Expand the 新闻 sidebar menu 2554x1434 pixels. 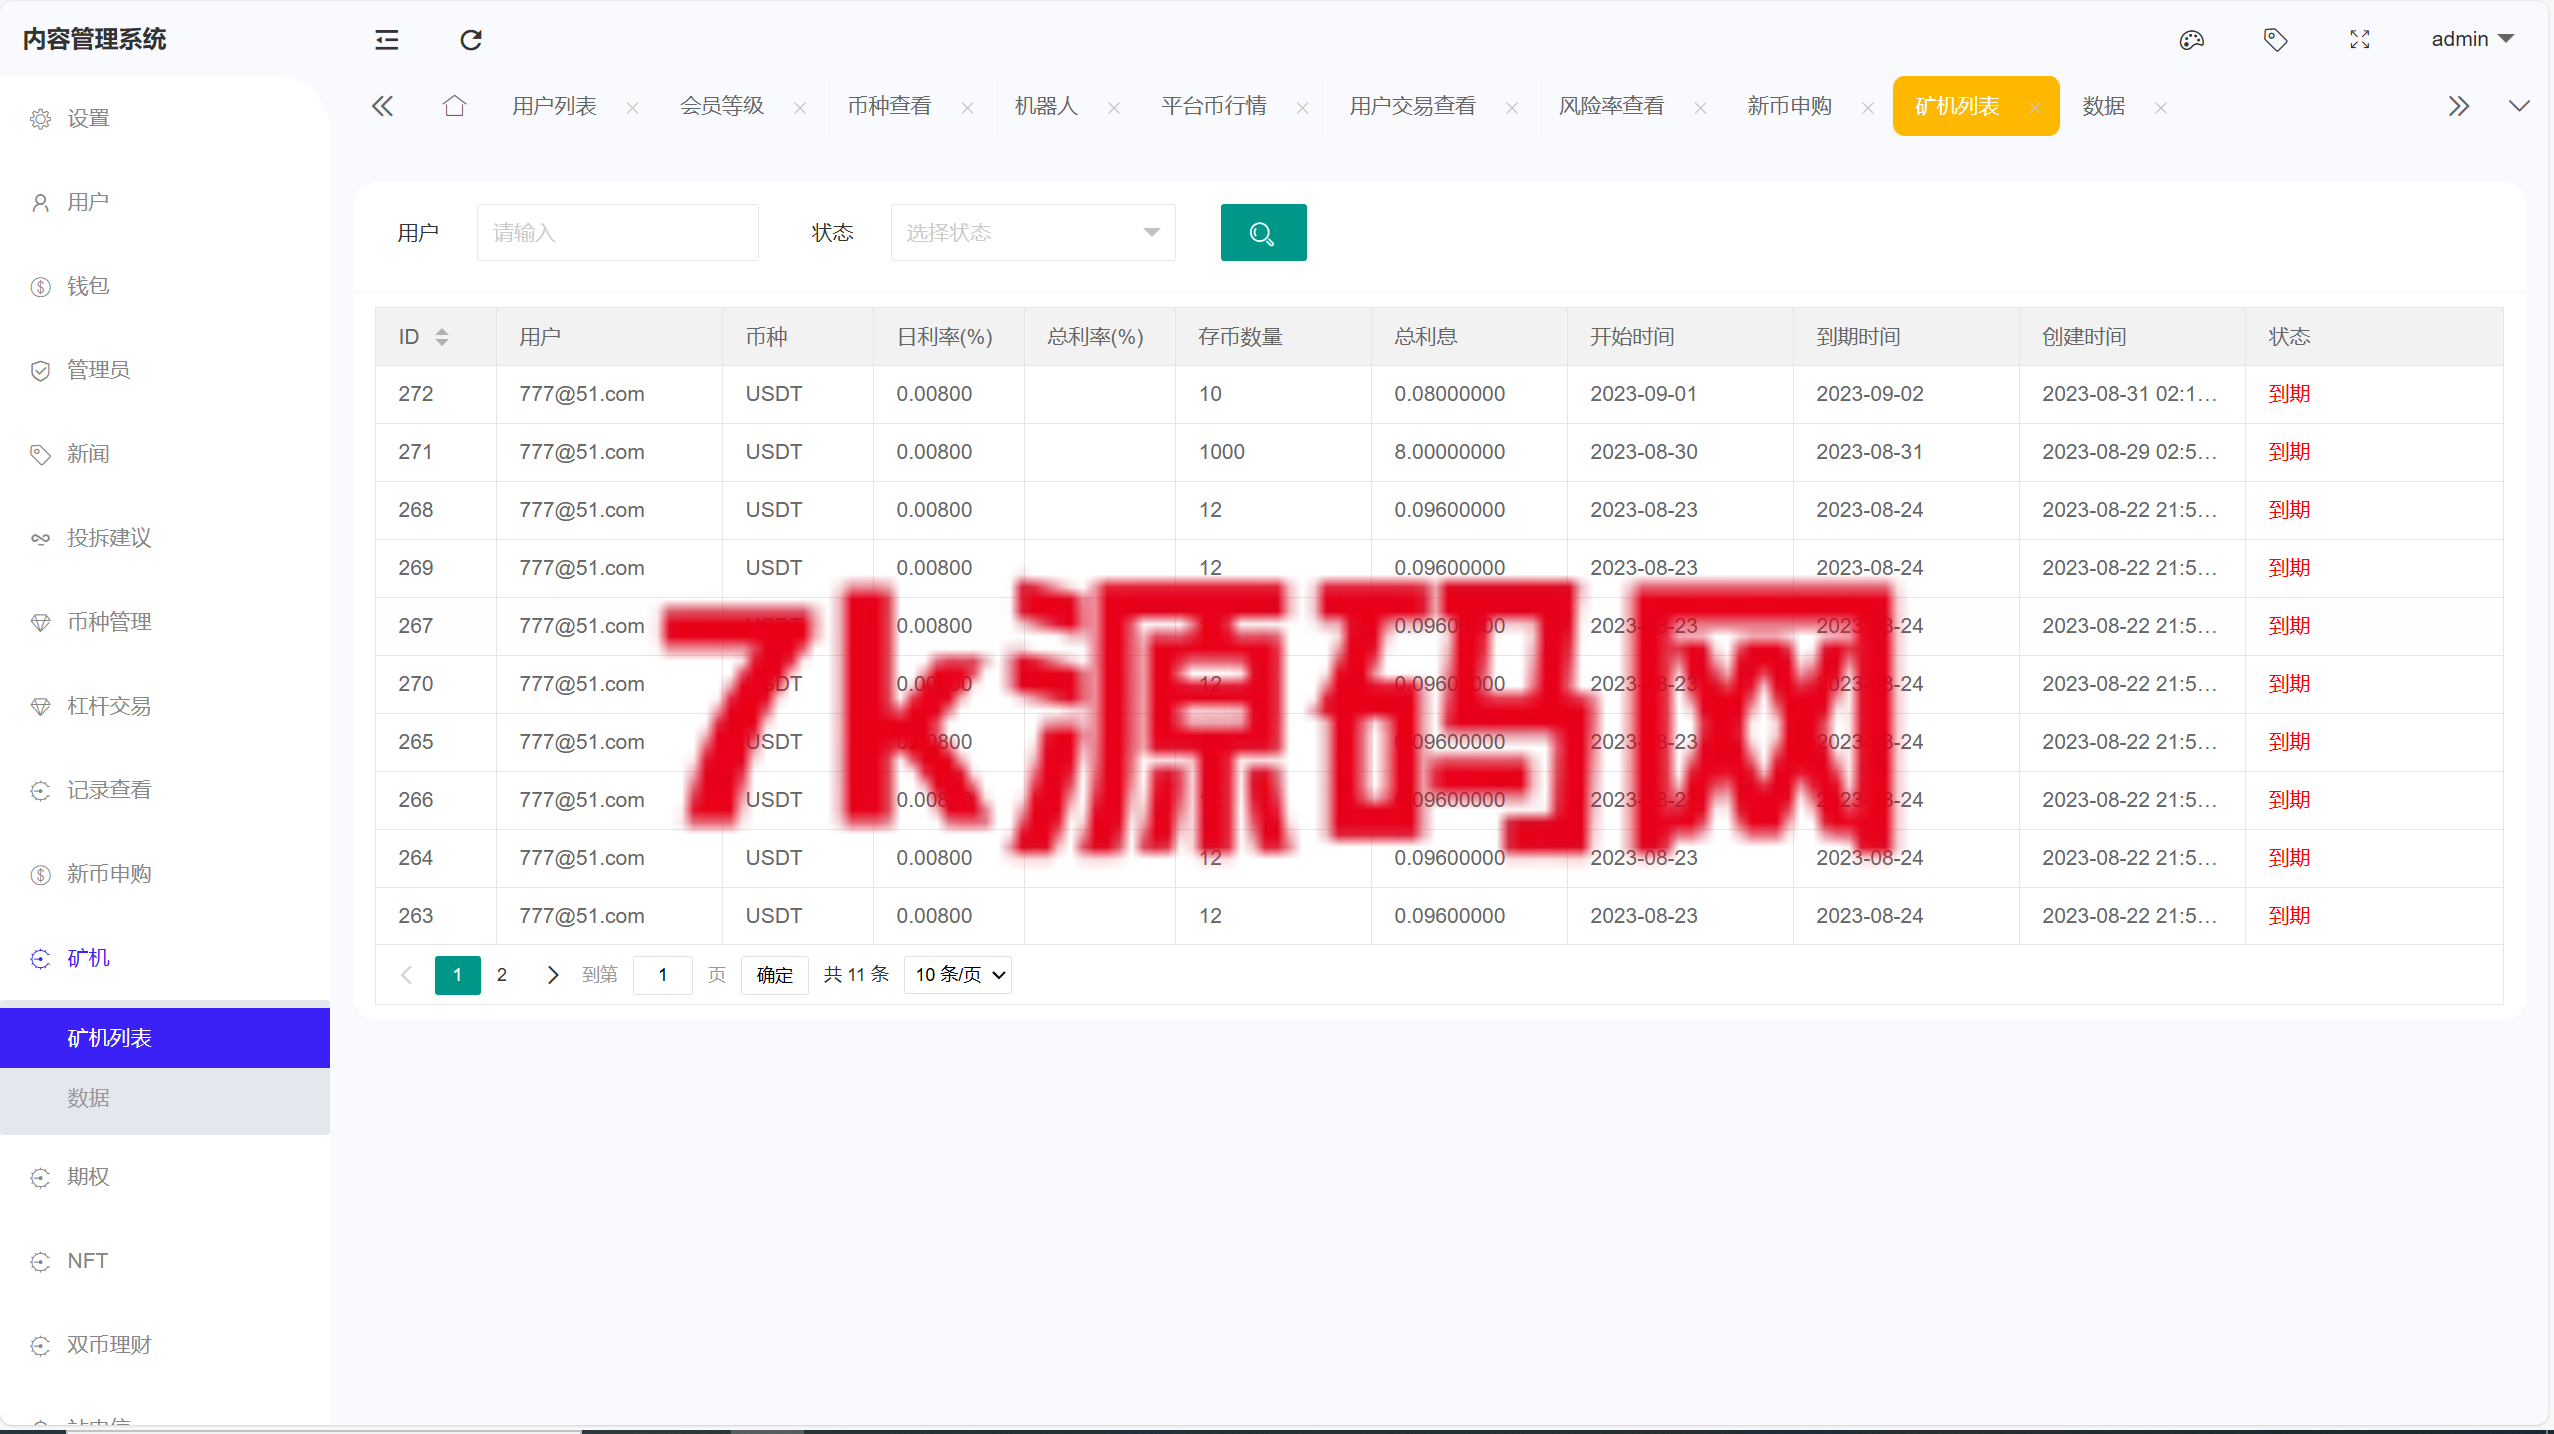[x=165, y=455]
